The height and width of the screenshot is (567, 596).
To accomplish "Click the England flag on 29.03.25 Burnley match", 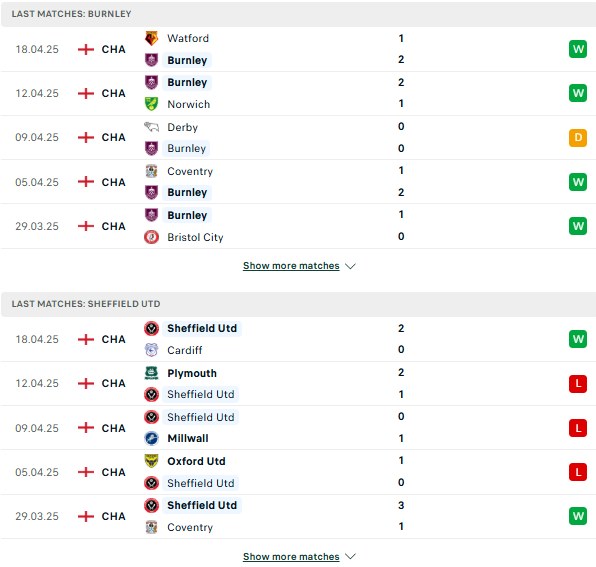I will pyautogui.click(x=86, y=226).
